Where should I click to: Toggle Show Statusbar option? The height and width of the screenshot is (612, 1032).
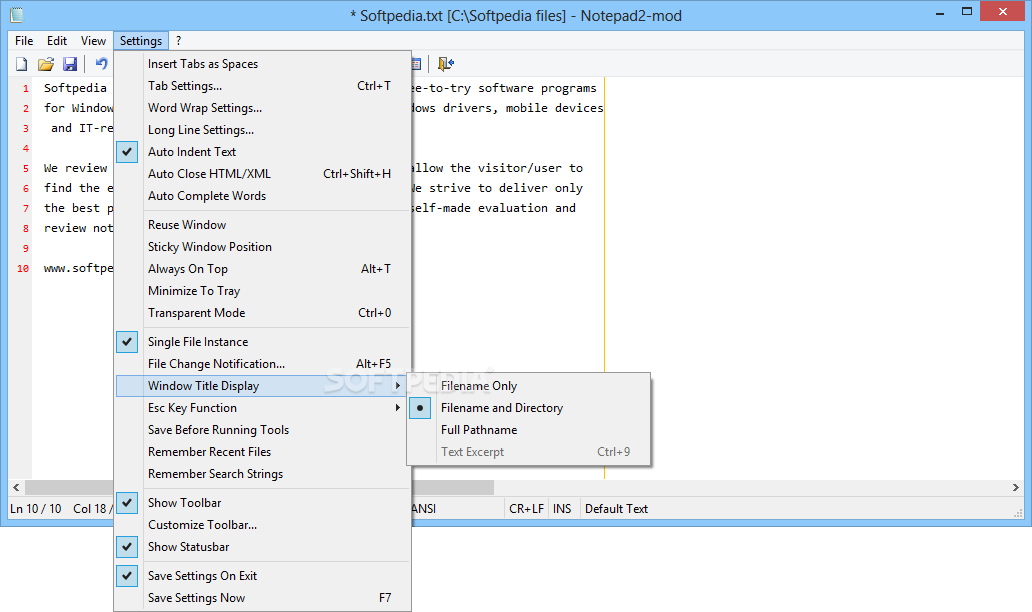[x=262, y=547]
